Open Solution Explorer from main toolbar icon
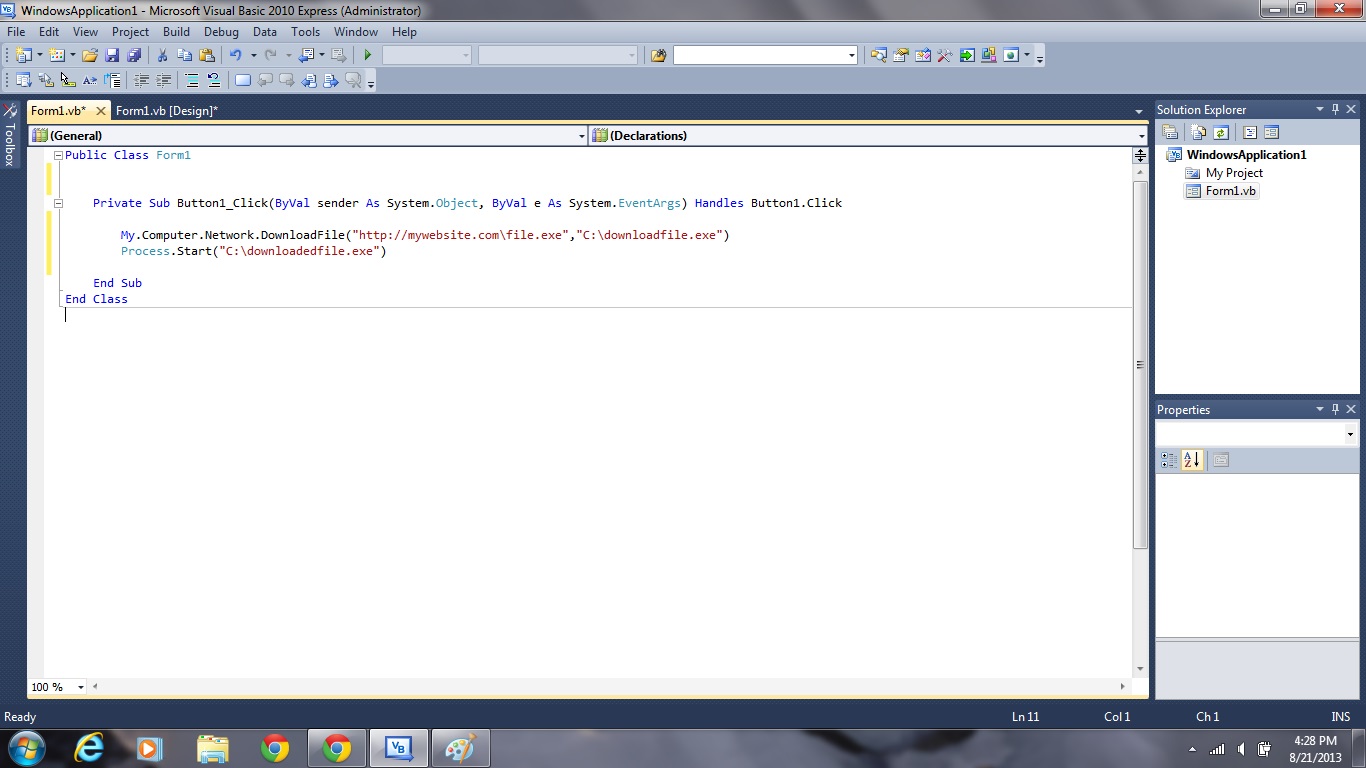The width and height of the screenshot is (1366, 768). pyautogui.click(x=878, y=56)
